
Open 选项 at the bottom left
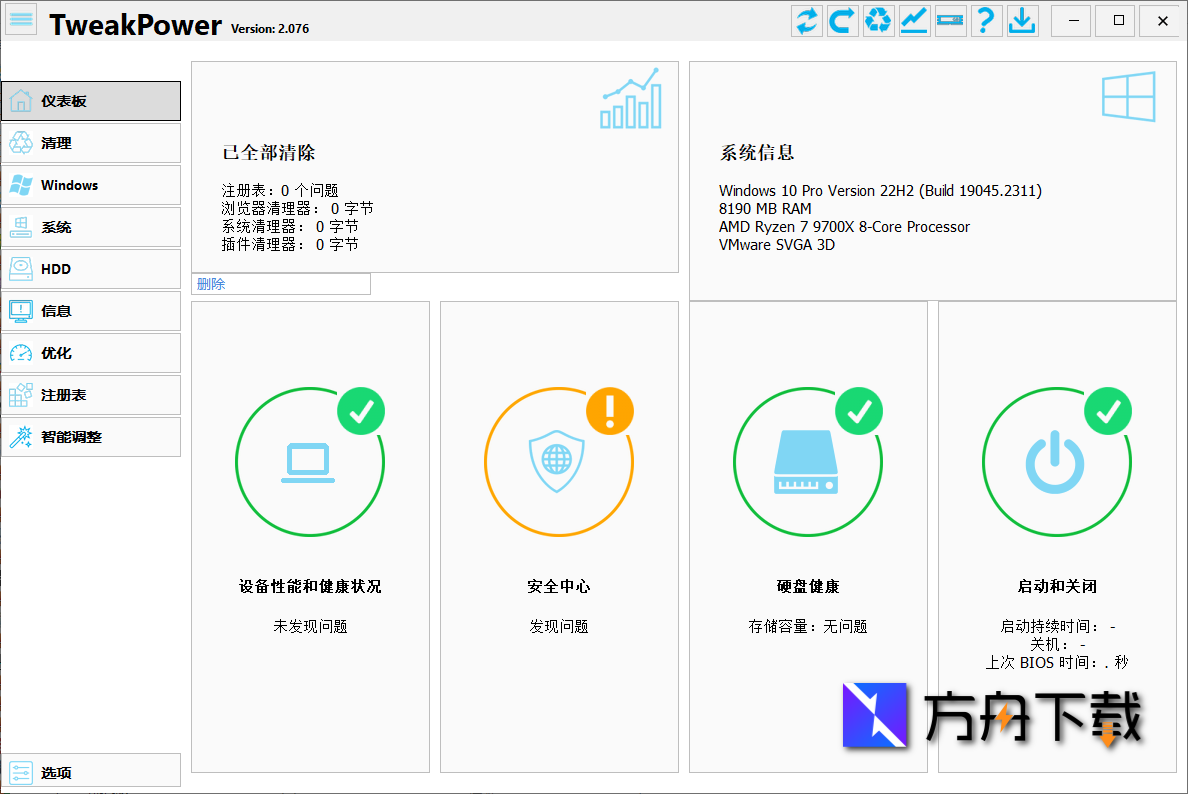point(90,770)
